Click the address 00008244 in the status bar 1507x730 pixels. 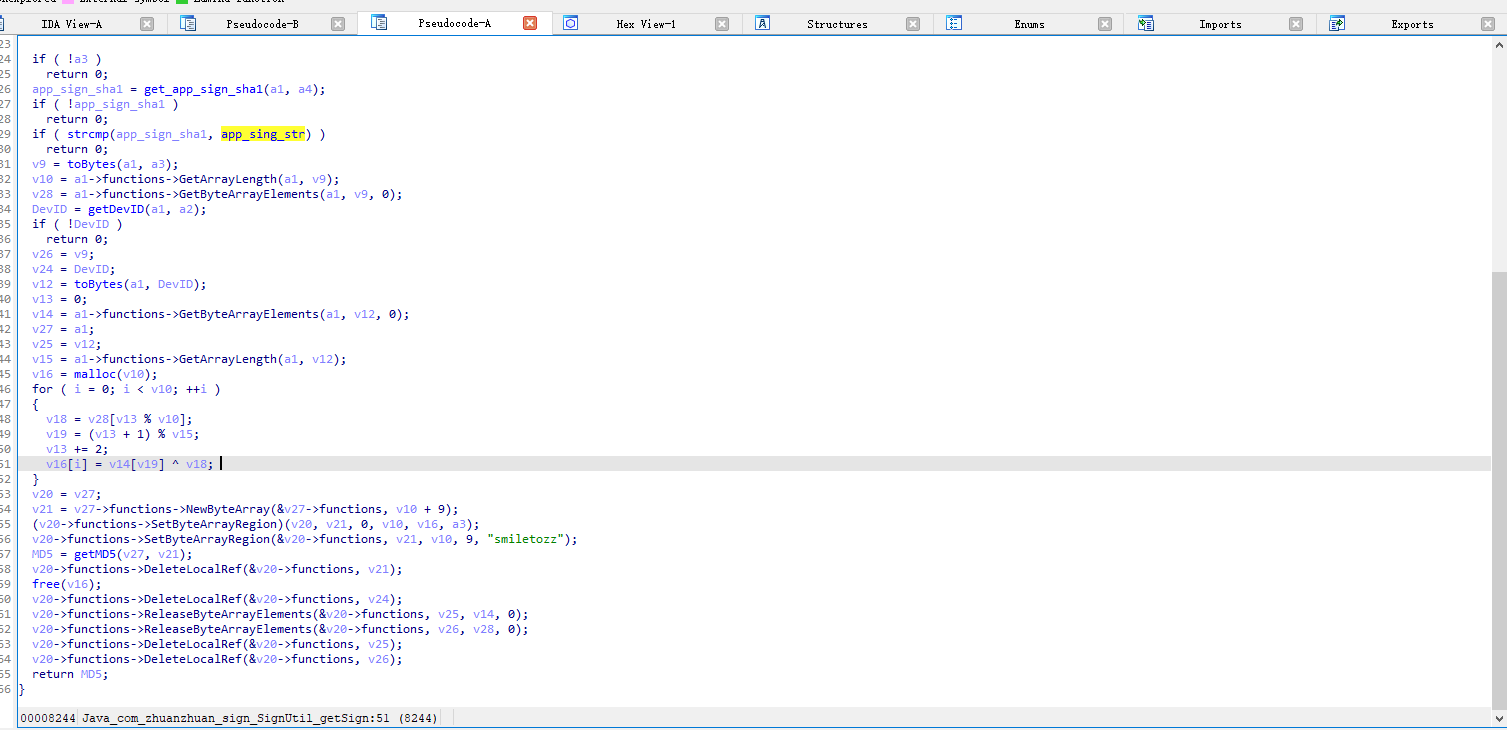(x=48, y=718)
